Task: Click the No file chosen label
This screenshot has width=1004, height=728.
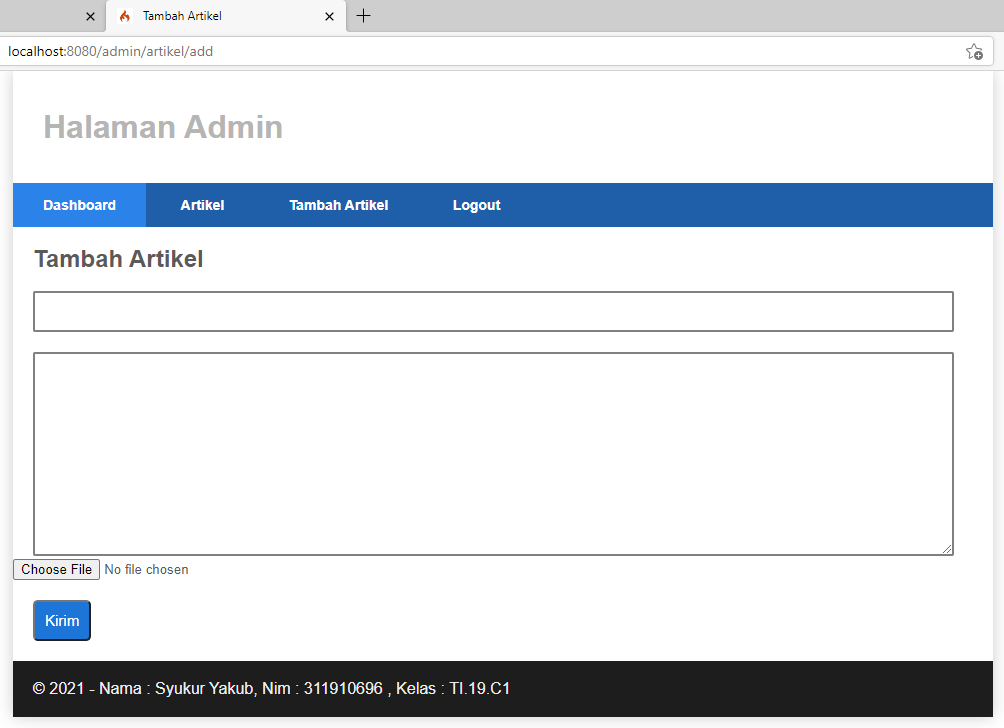Action: pyautogui.click(x=146, y=569)
